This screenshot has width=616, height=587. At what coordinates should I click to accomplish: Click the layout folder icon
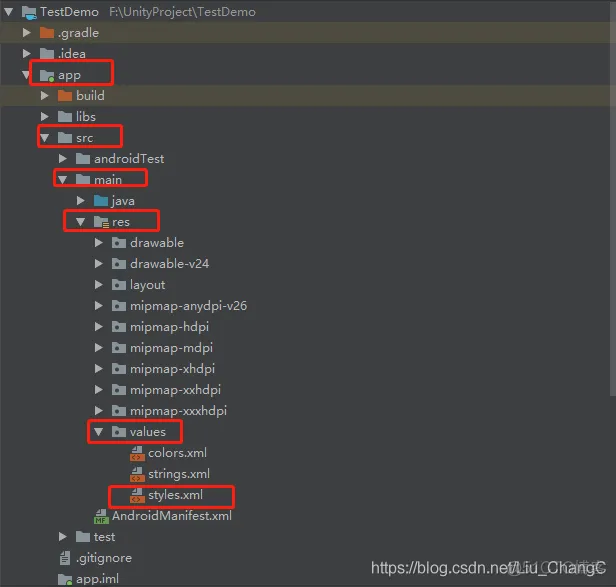[x=119, y=284]
